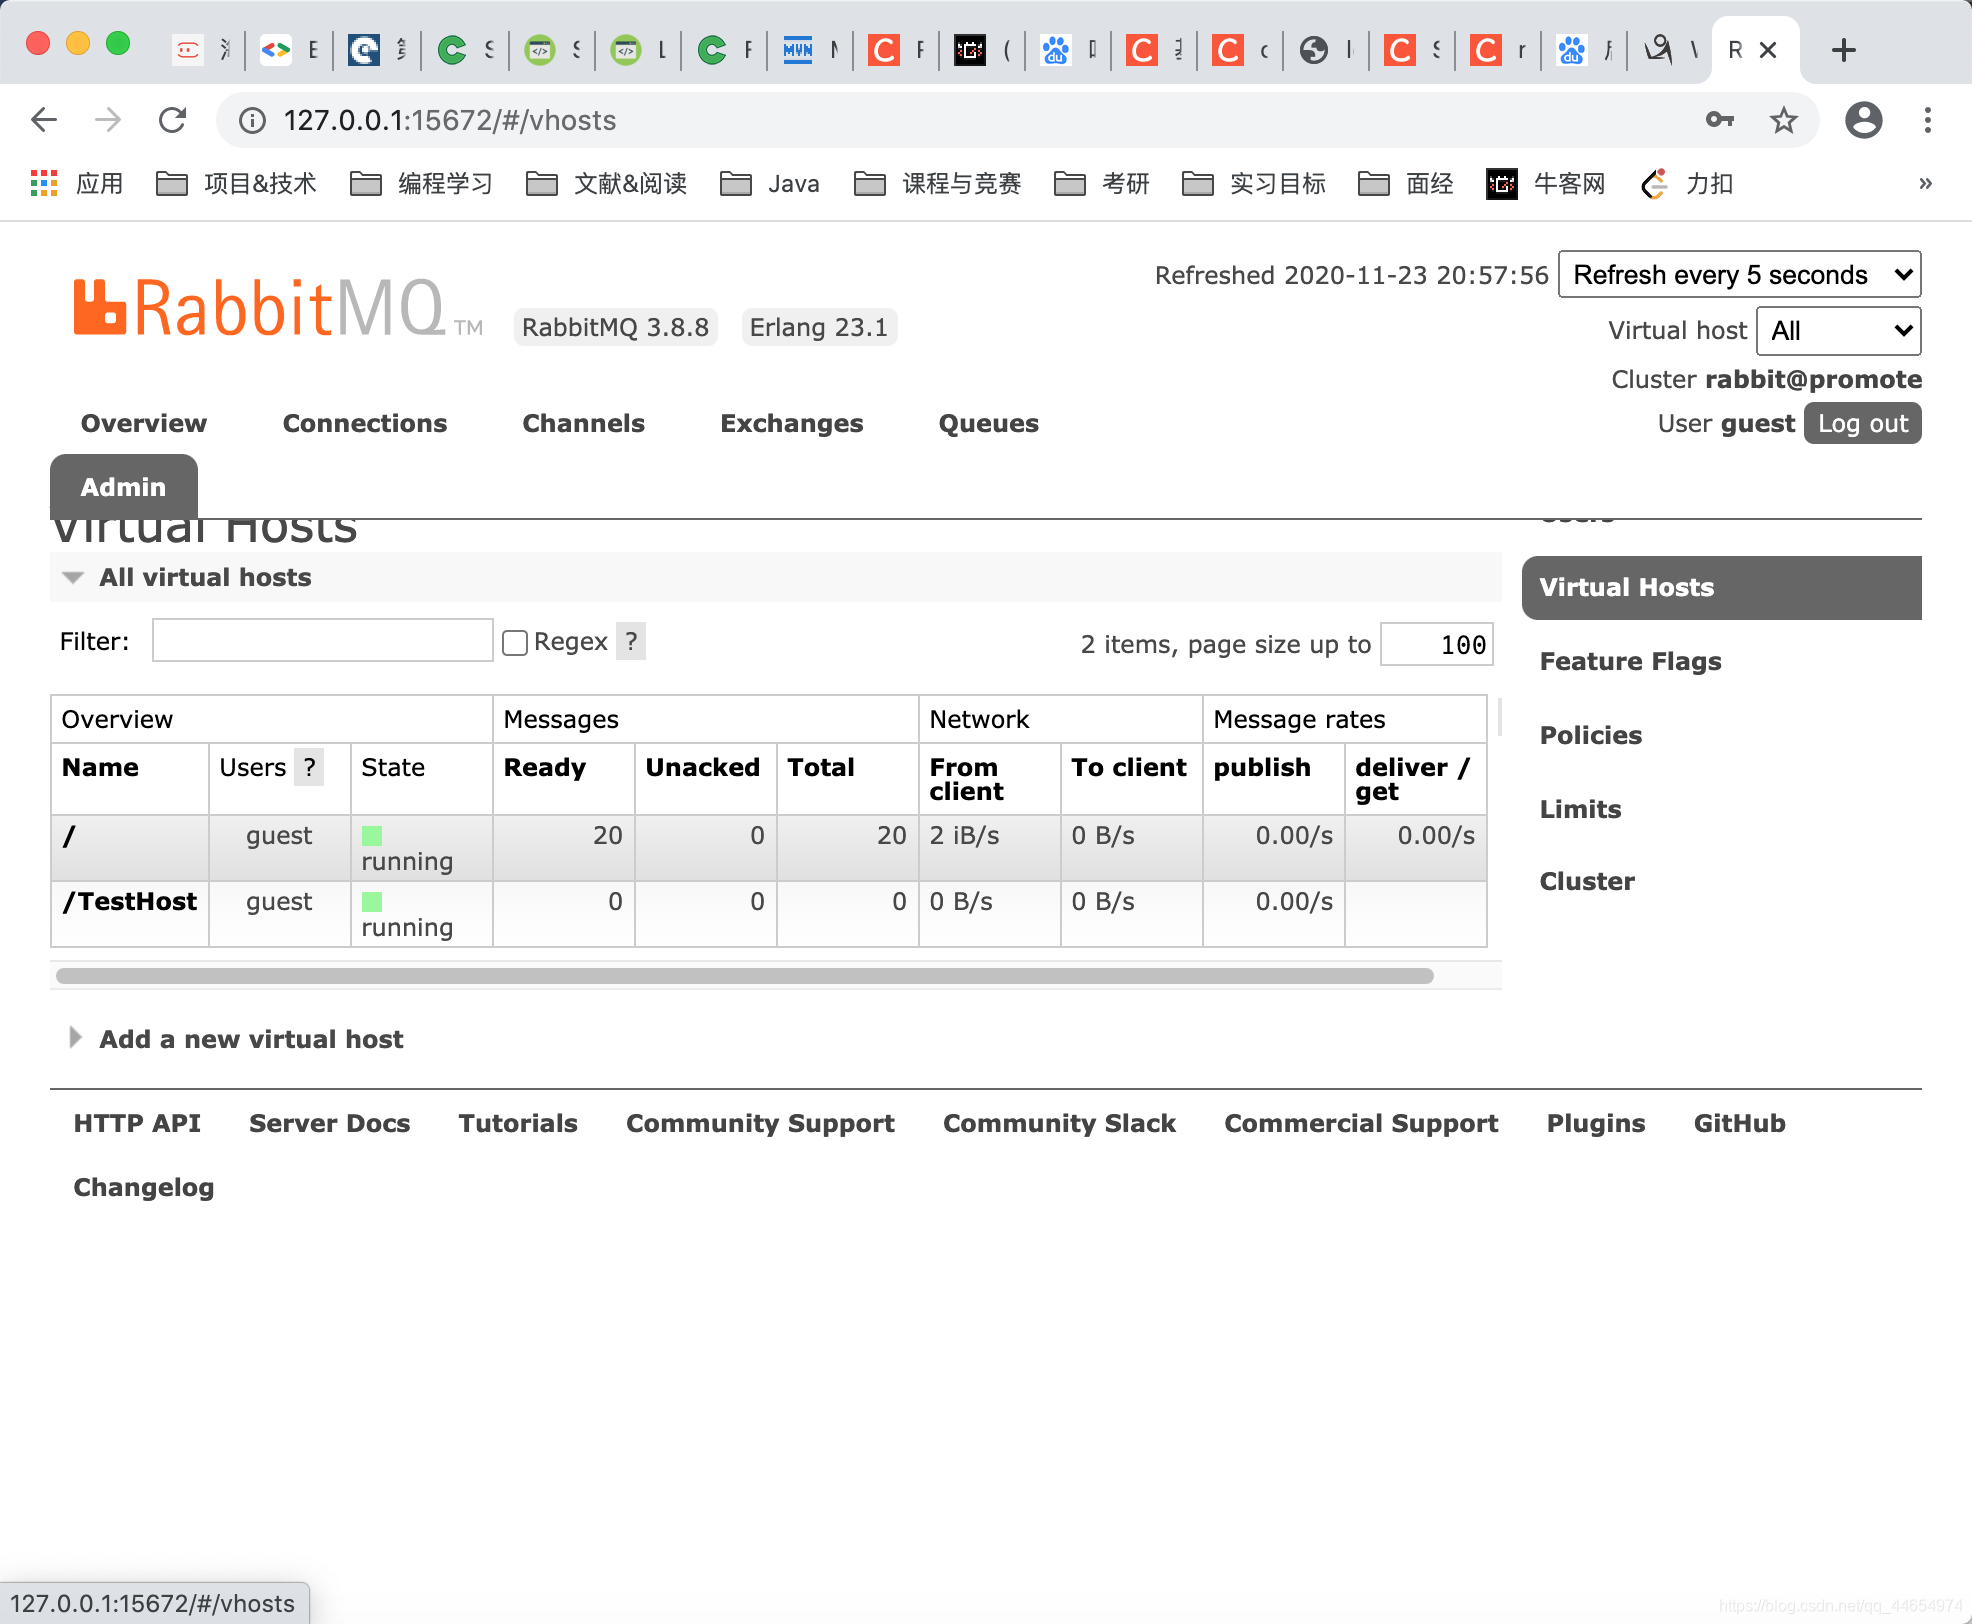1972x1624 pixels.
Task: Sort by the Name column header
Action: pos(100,767)
